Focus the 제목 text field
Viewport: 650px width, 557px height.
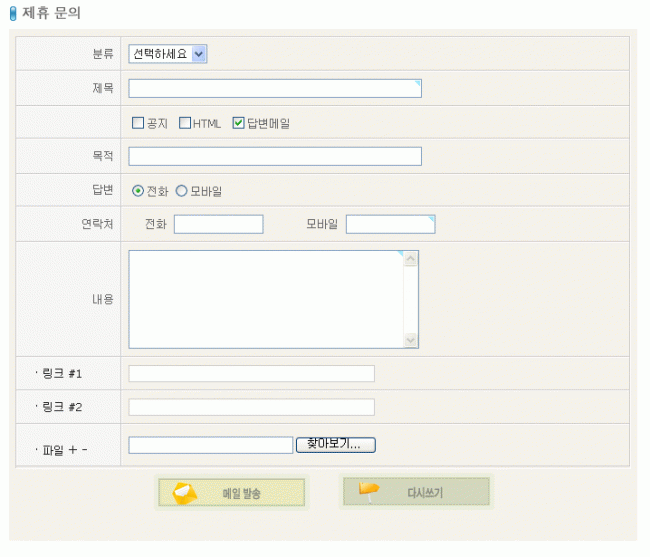click(x=275, y=88)
